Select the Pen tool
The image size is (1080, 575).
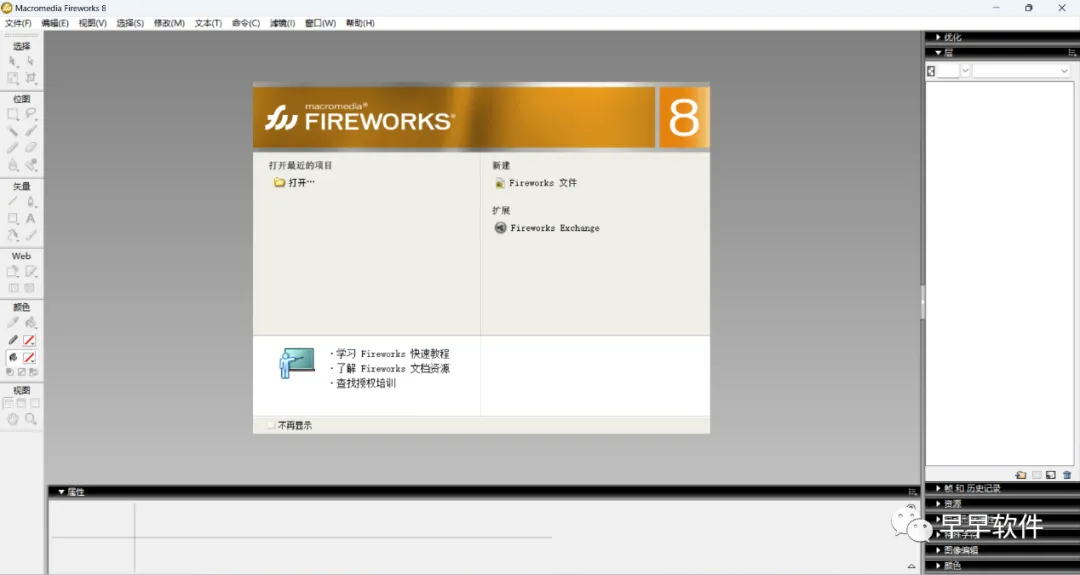(x=30, y=202)
